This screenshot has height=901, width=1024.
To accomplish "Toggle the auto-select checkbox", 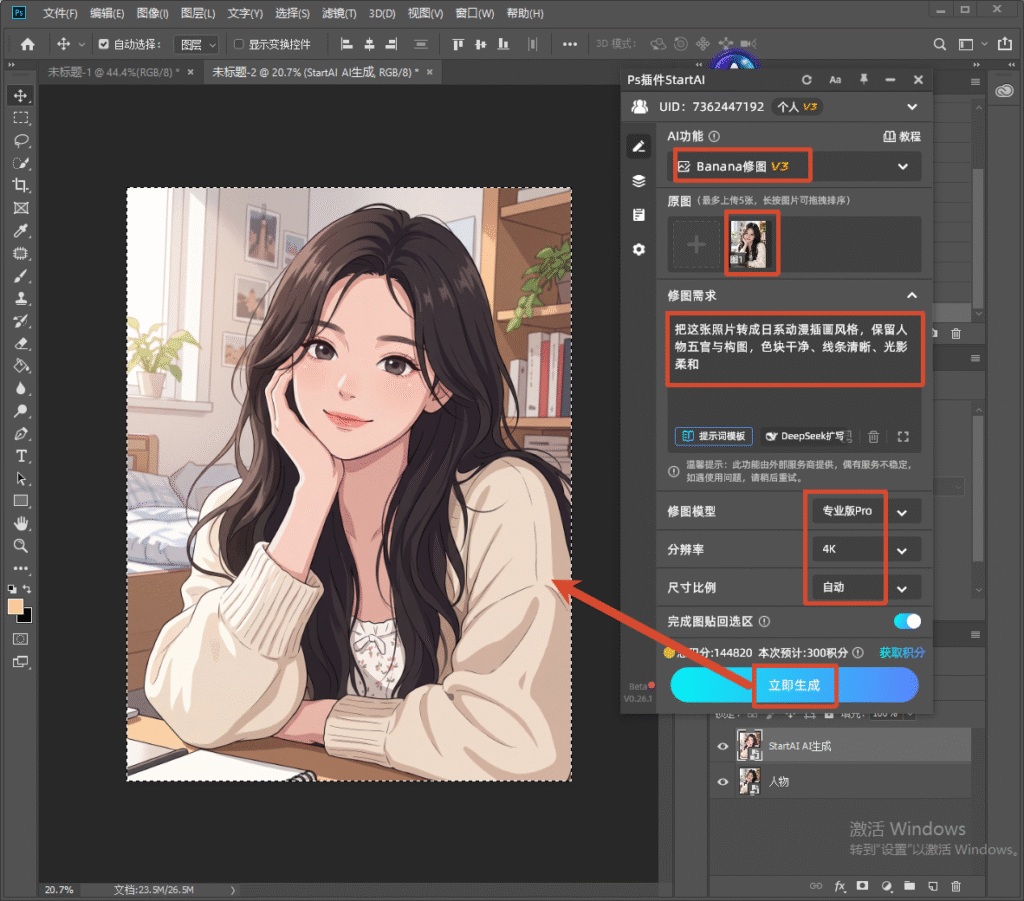I will (x=103, y=44).
